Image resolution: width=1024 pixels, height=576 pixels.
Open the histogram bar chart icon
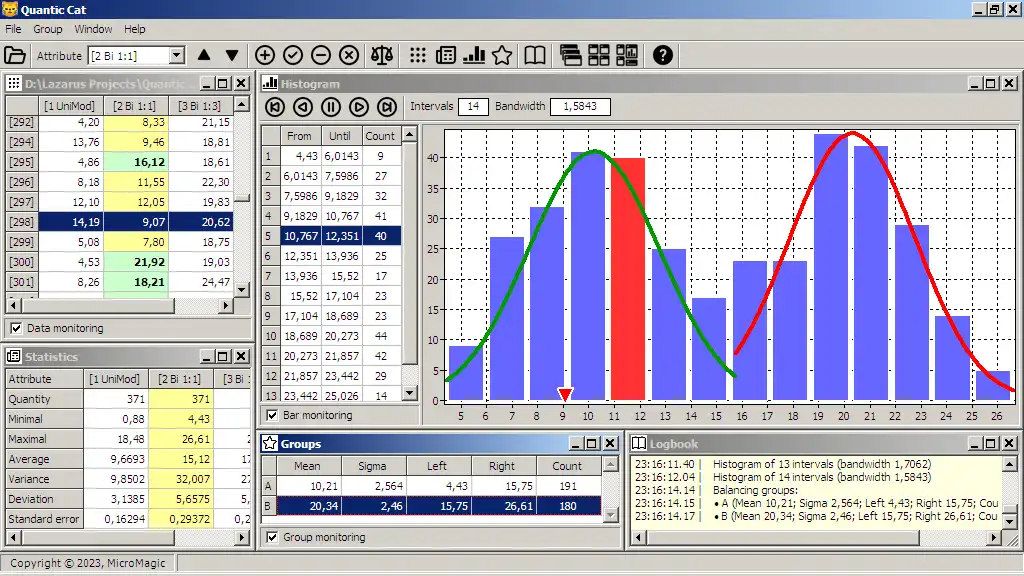pyautogui.click(x=473, y=56)
